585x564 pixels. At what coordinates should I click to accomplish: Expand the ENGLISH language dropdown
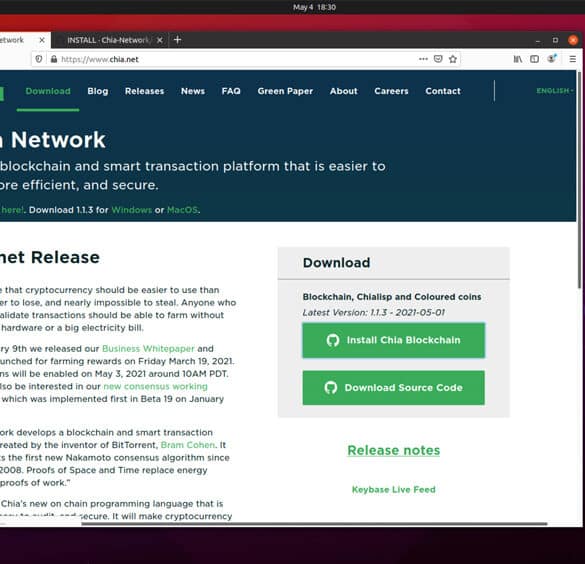tap(555, 91)
